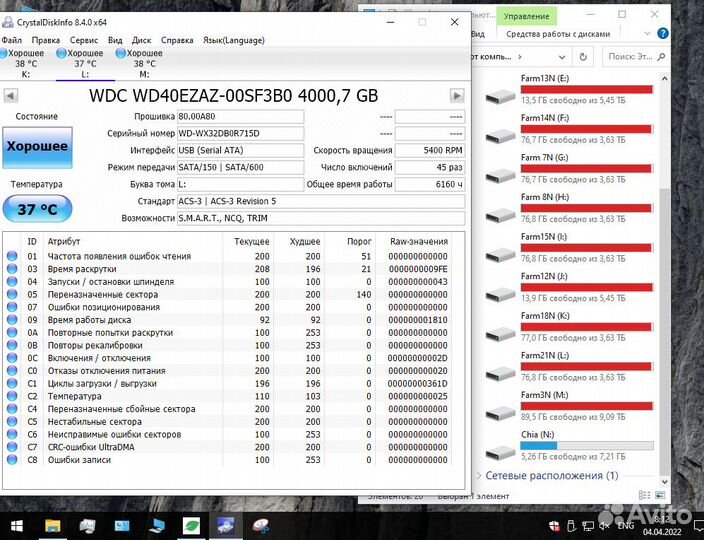Open the Управление ribbon tab in Explorer

coord(527,16)
